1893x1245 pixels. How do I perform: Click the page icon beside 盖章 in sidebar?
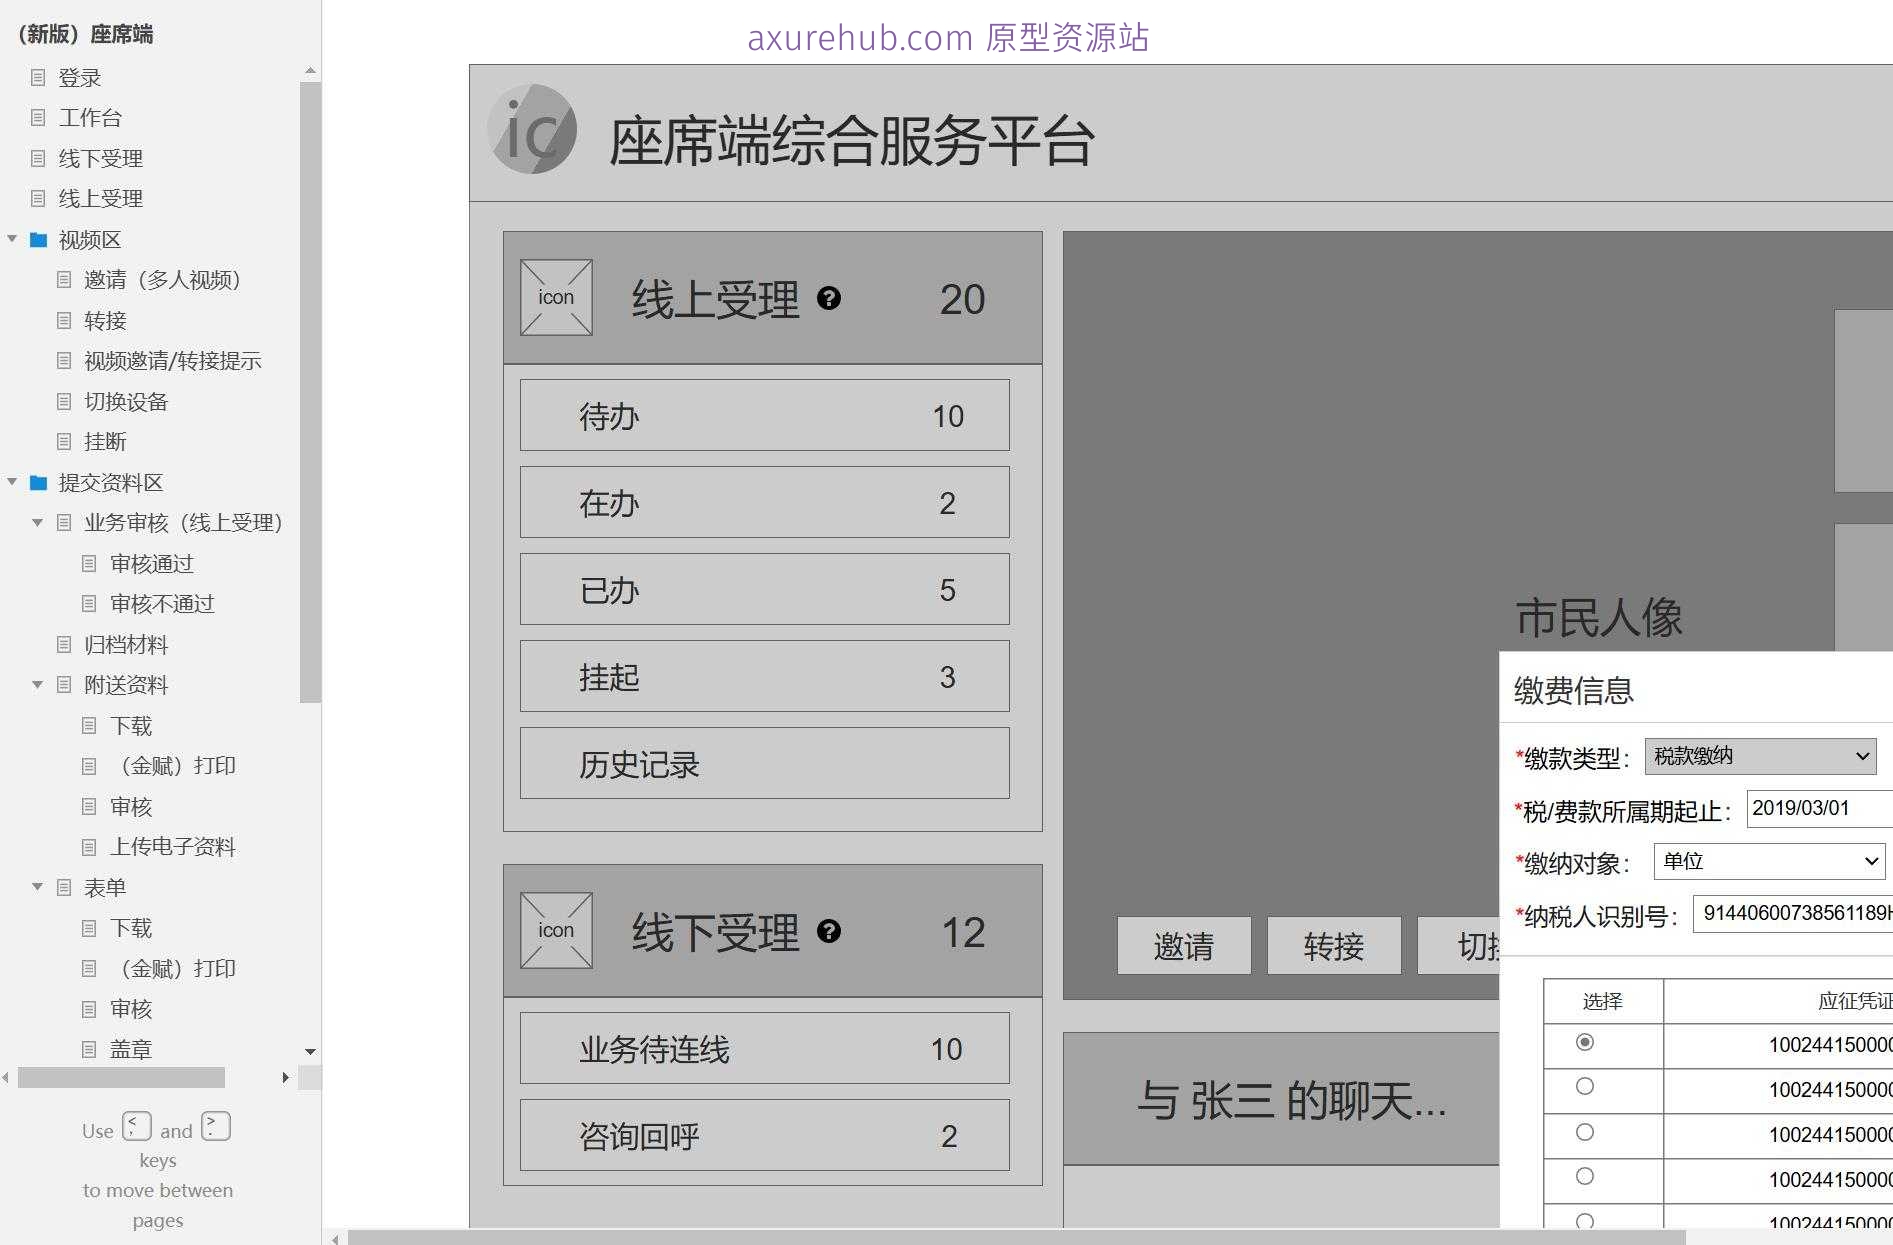coord(88,1048)
